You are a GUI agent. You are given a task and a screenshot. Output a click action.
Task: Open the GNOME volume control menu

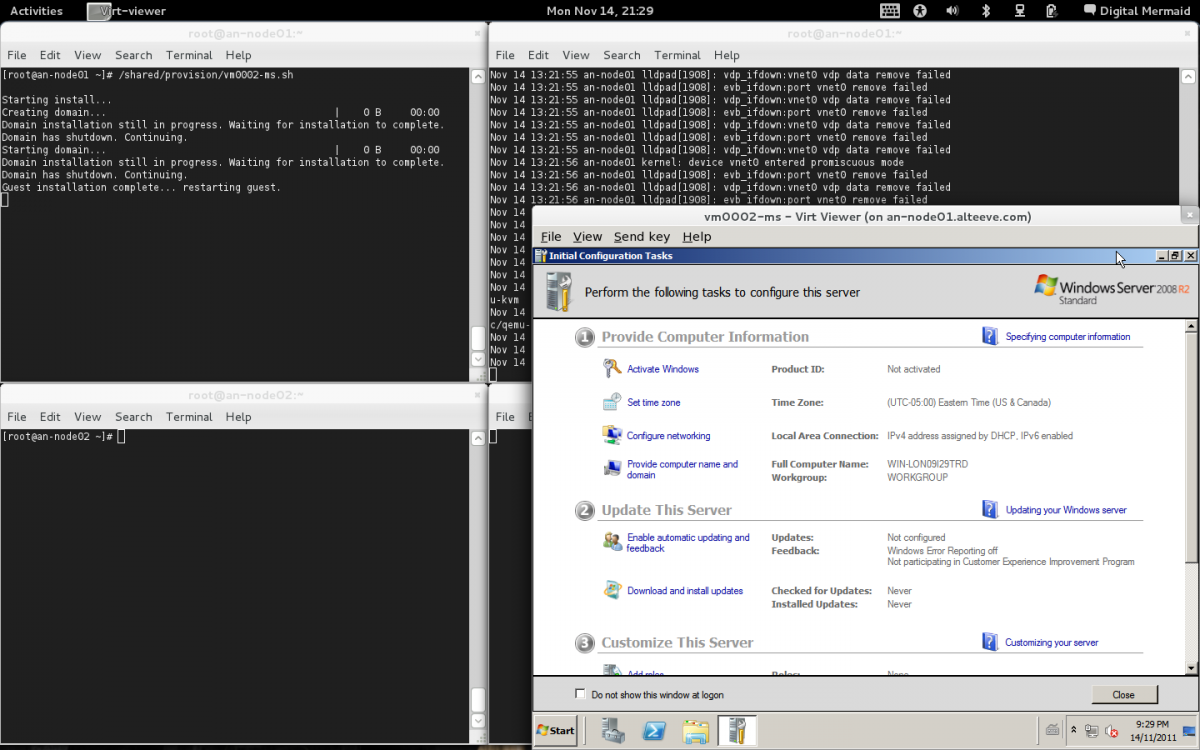(952, 11)
